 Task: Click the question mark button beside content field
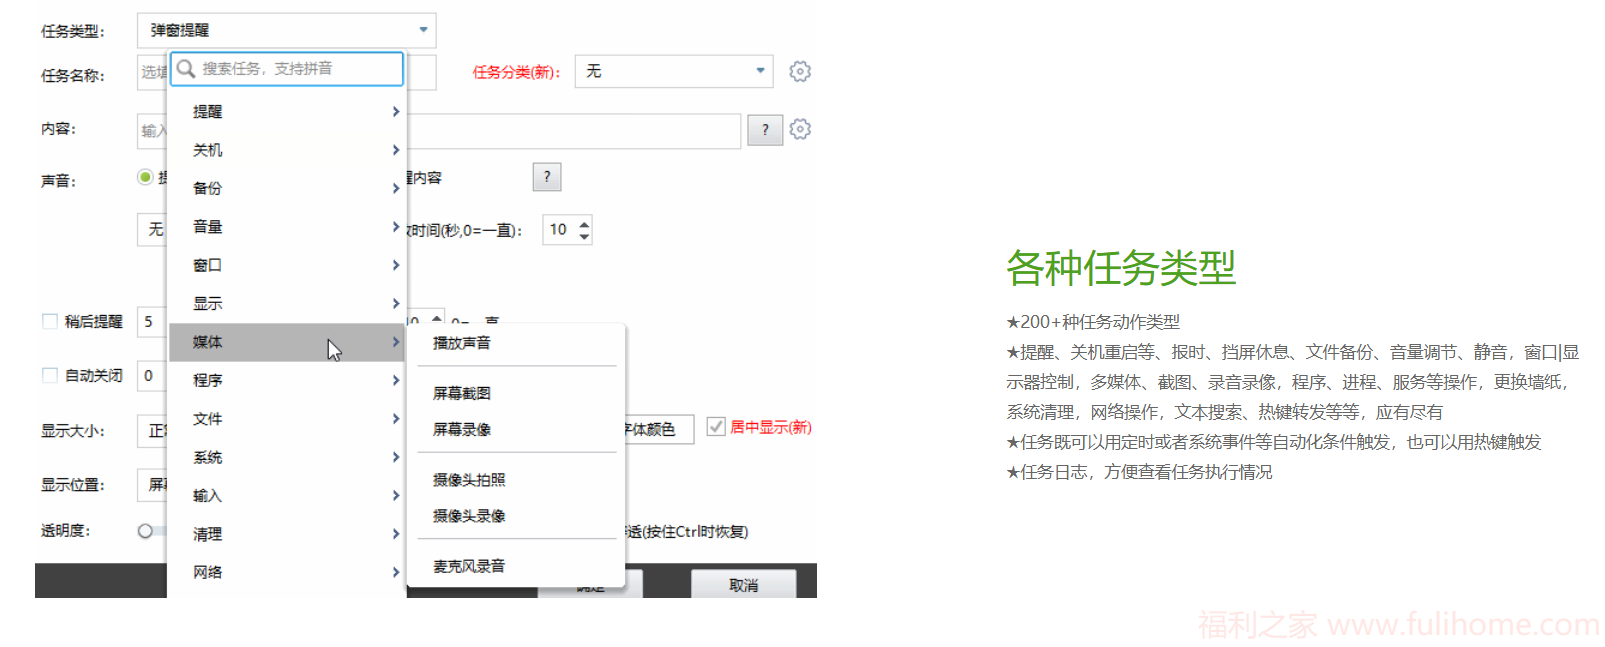pos(765,130)
